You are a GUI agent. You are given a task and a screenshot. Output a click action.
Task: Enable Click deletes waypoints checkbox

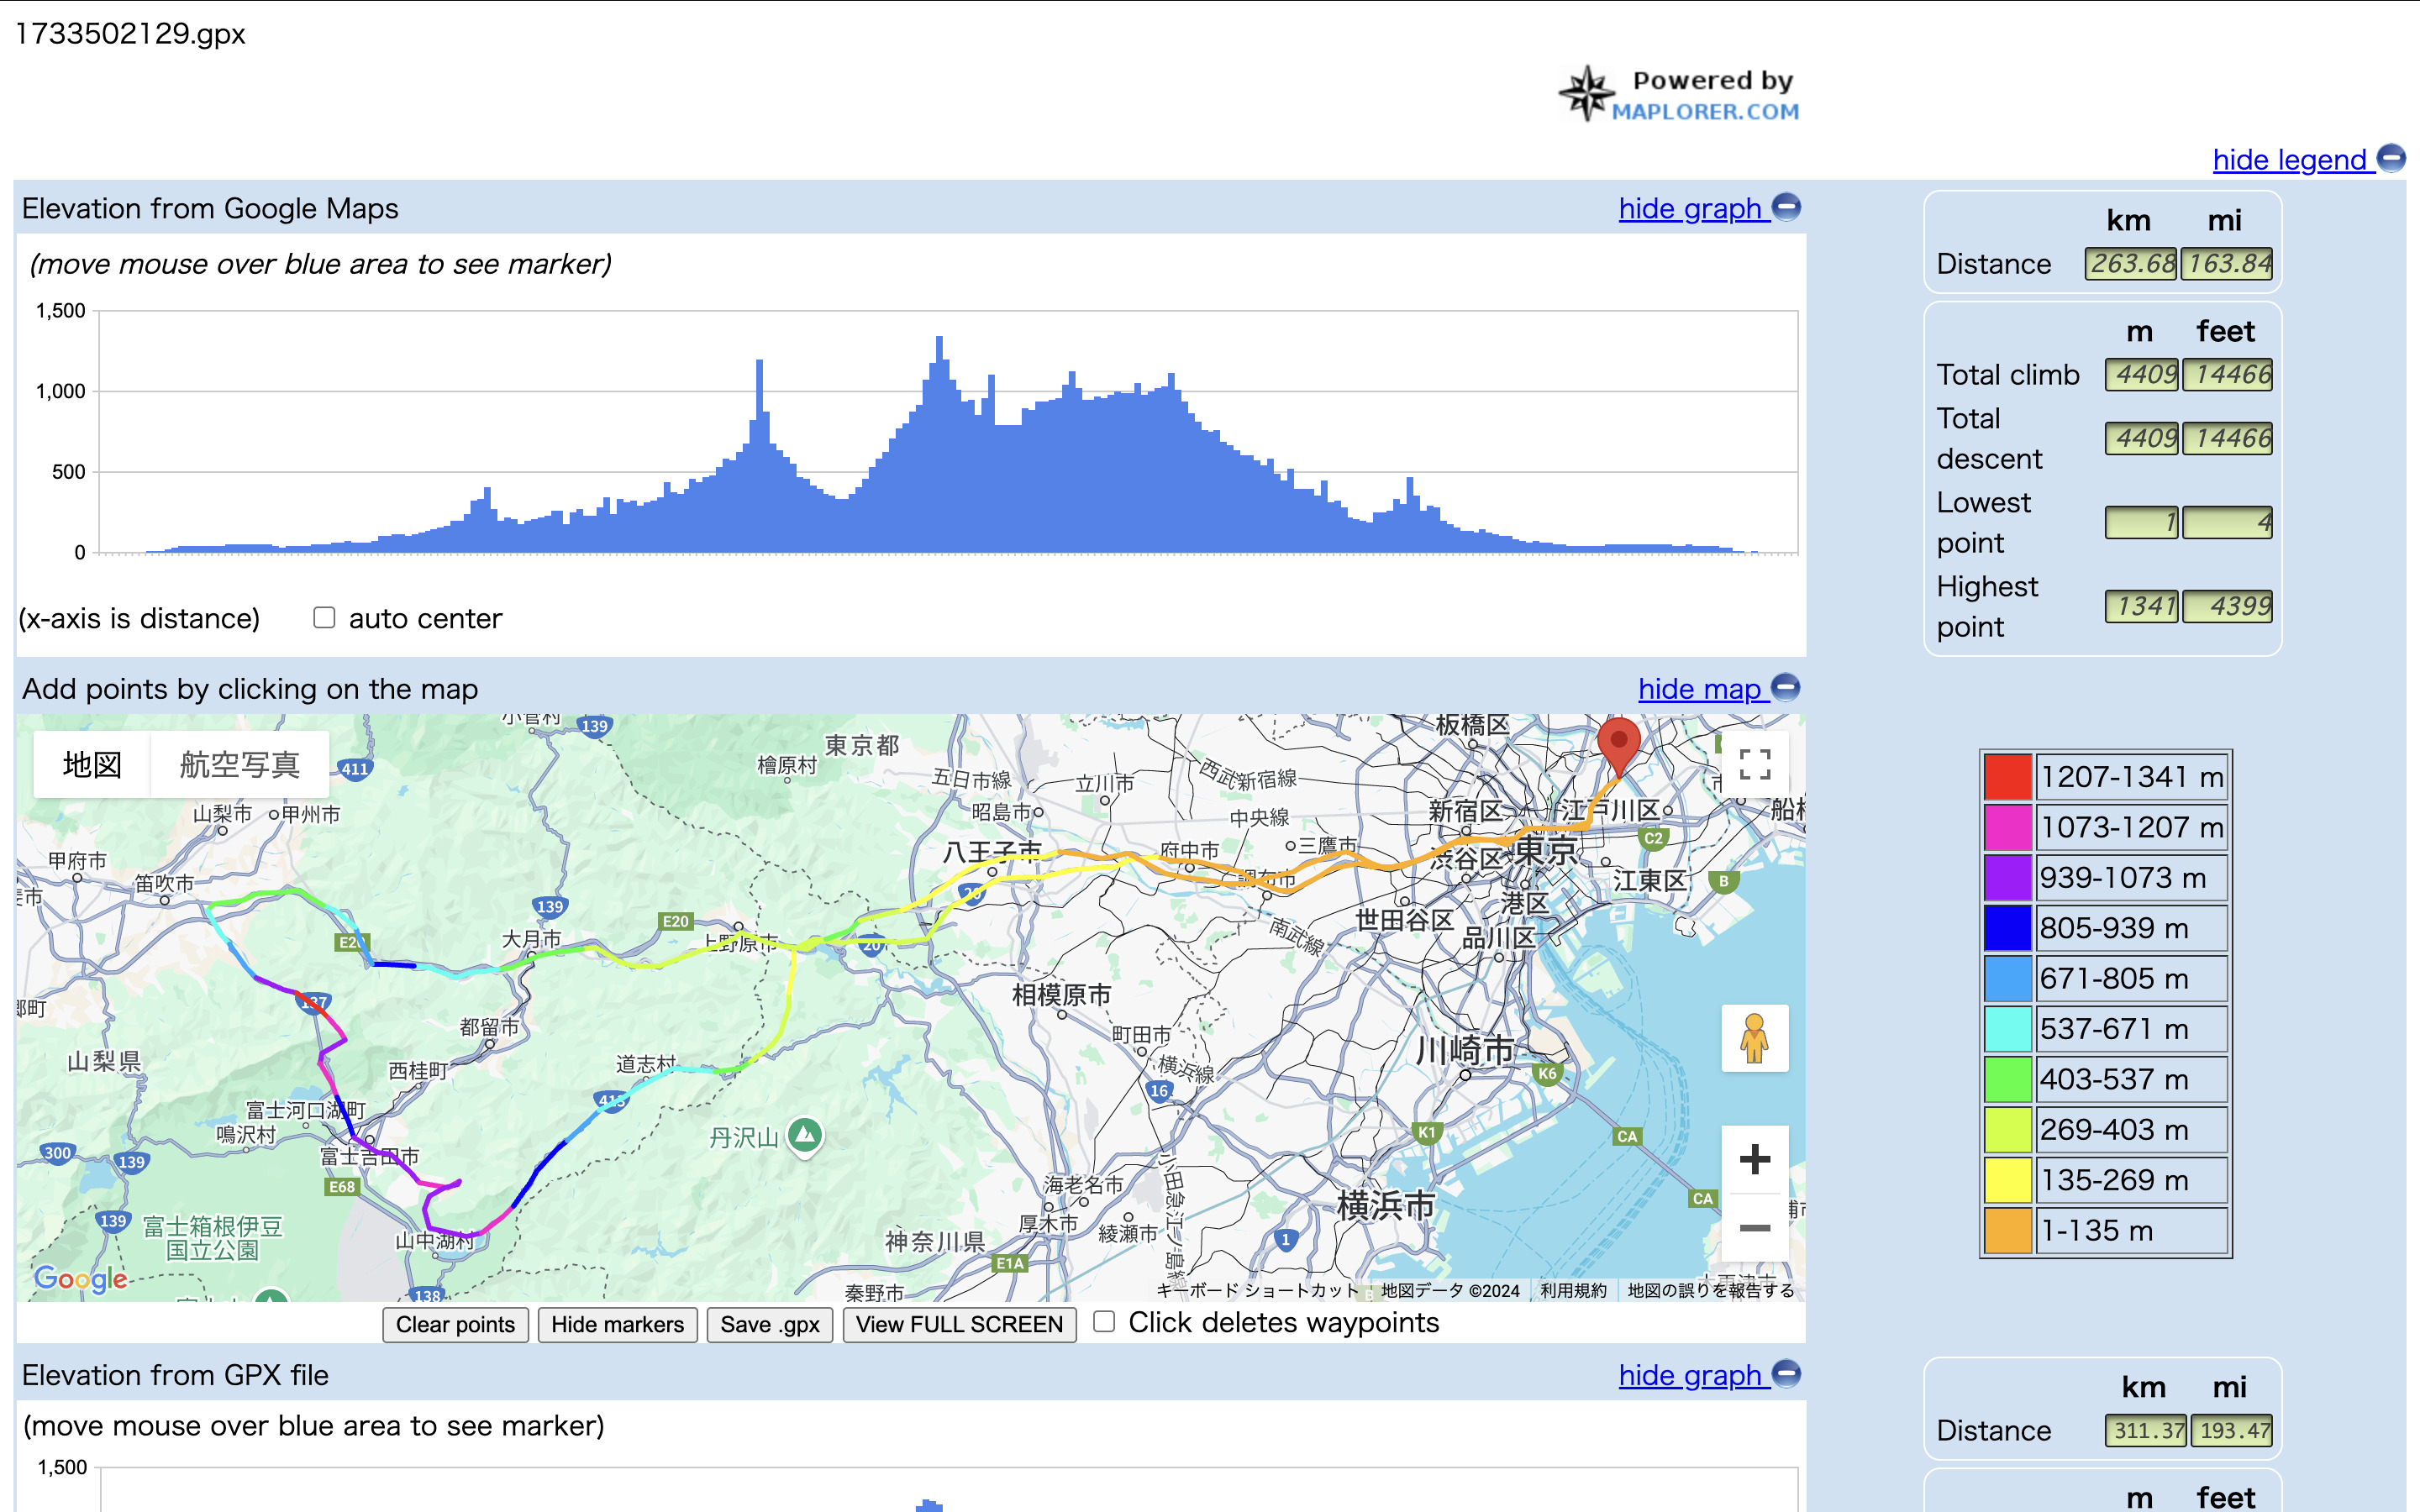pos(1104,1322)
